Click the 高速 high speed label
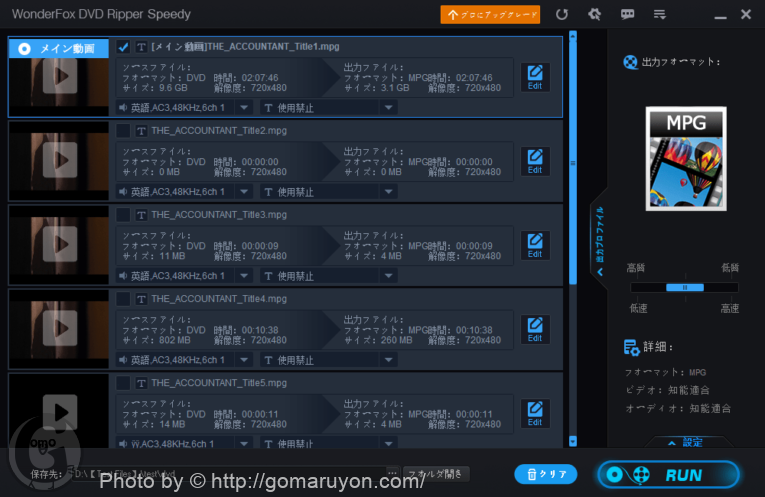This screenshot has height=497, width=765. pos(729,308)
